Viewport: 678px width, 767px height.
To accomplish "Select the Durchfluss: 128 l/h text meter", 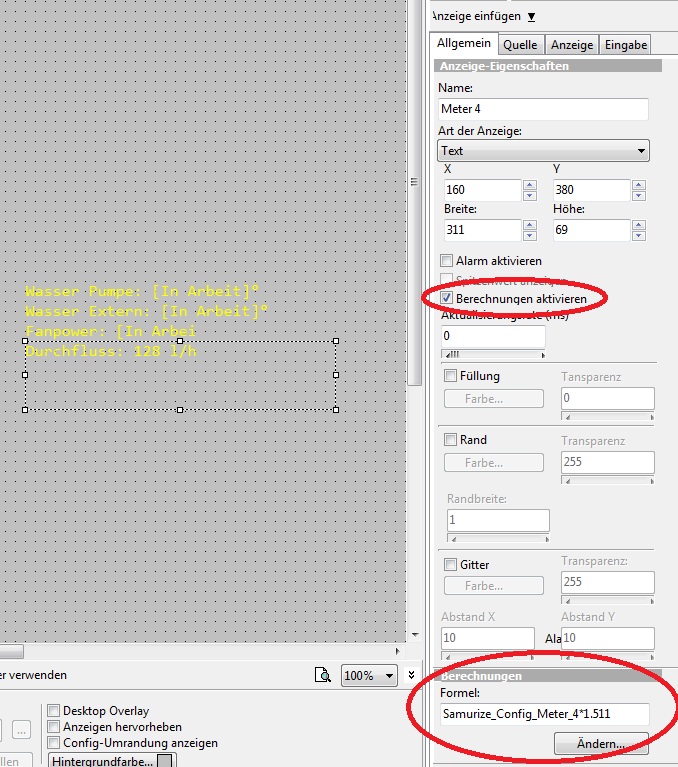I will 111,351.
